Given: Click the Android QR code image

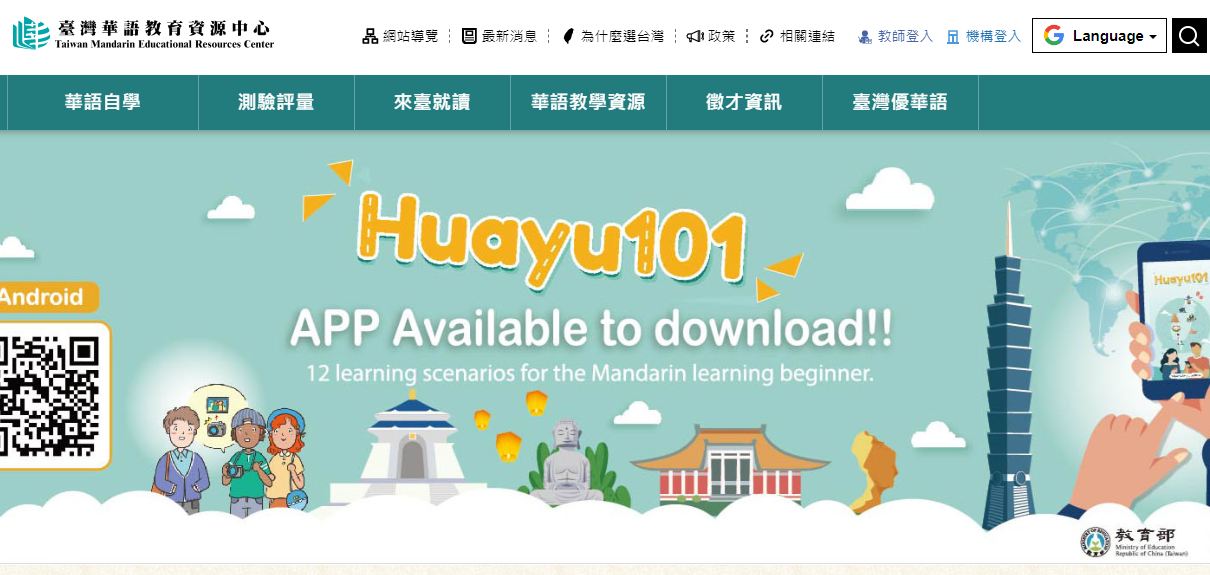Looking at the screenshot, I should (x=50, y=395).
